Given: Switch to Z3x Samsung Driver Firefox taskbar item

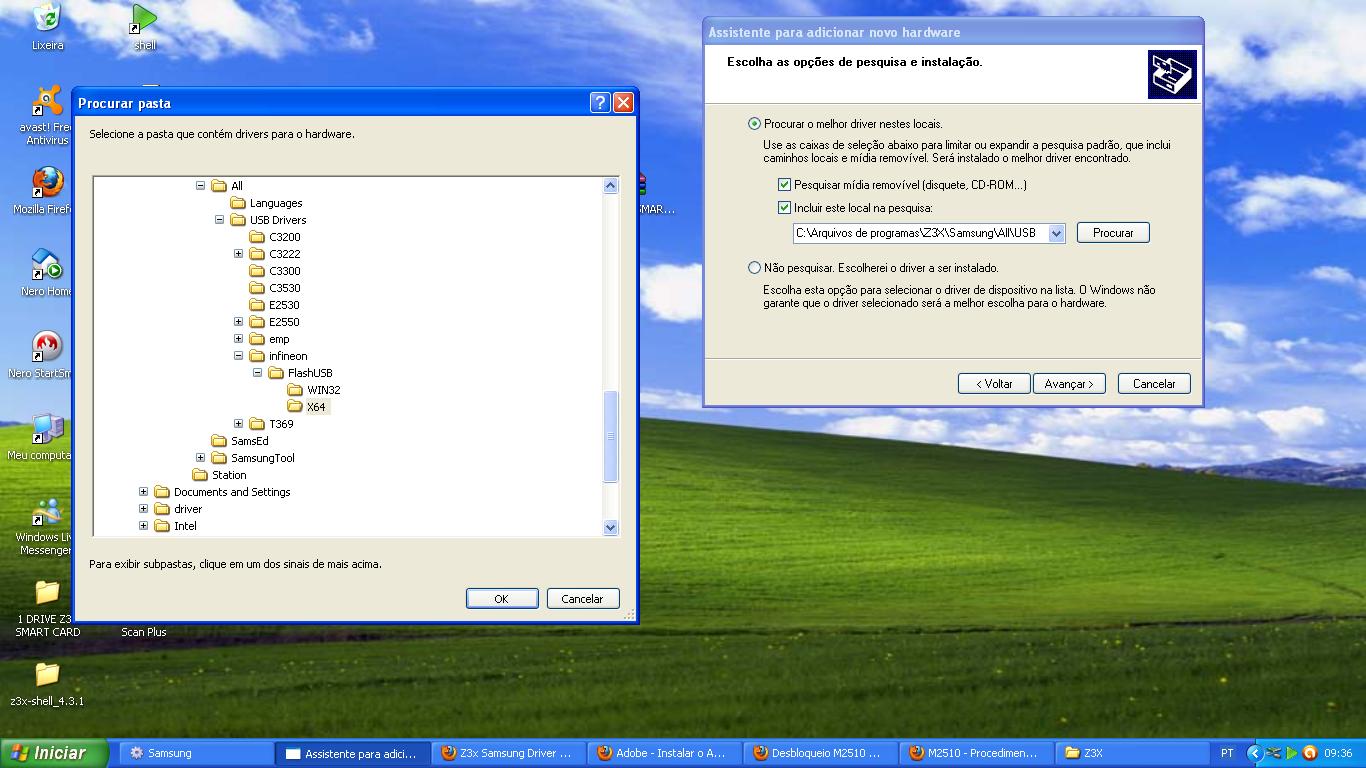Looking at the screenshot, I should [511, 753].
